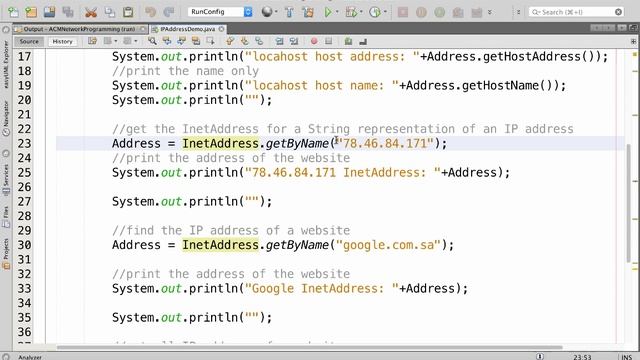This screenshot has width=640, height=360.
Task: Click the horizontal editor scrollbar
Action: point(309,348)
